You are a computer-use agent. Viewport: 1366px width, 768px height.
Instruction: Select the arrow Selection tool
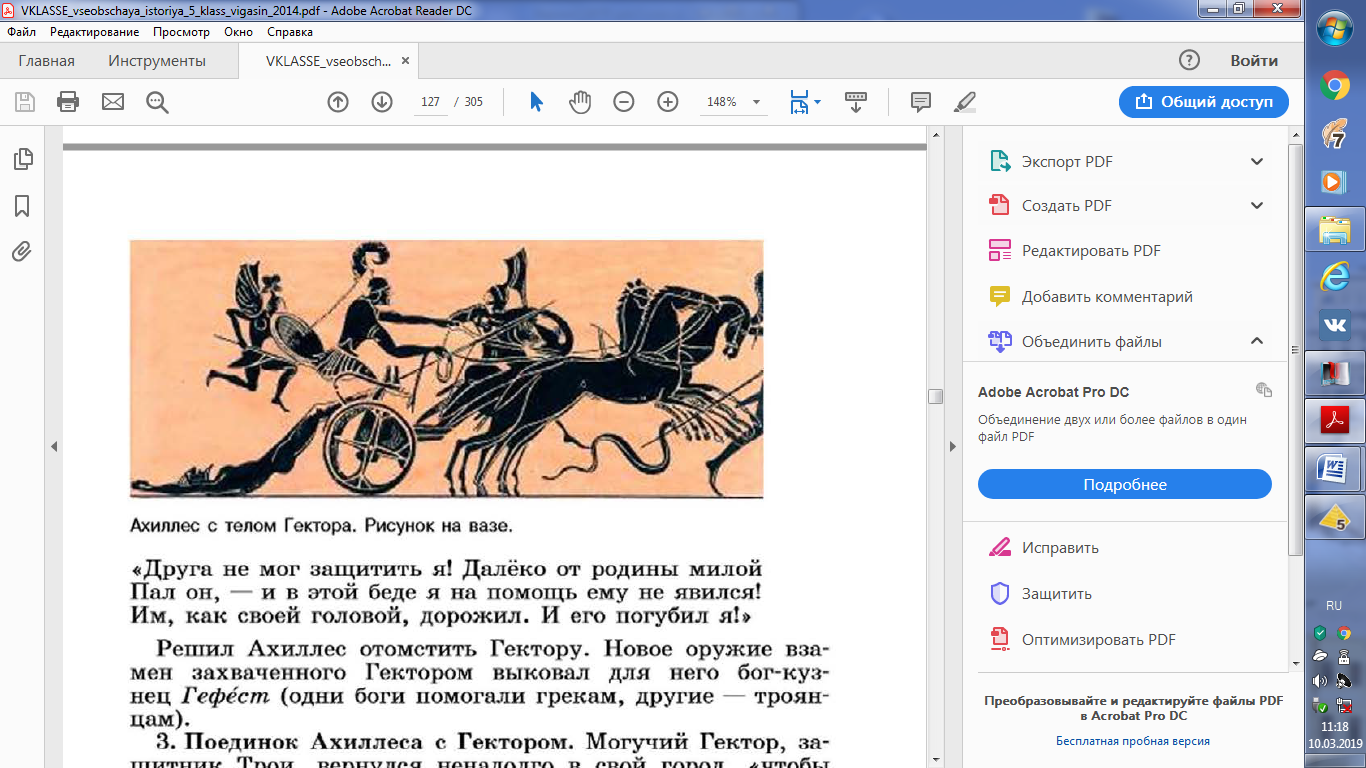(x=536, y=101)
